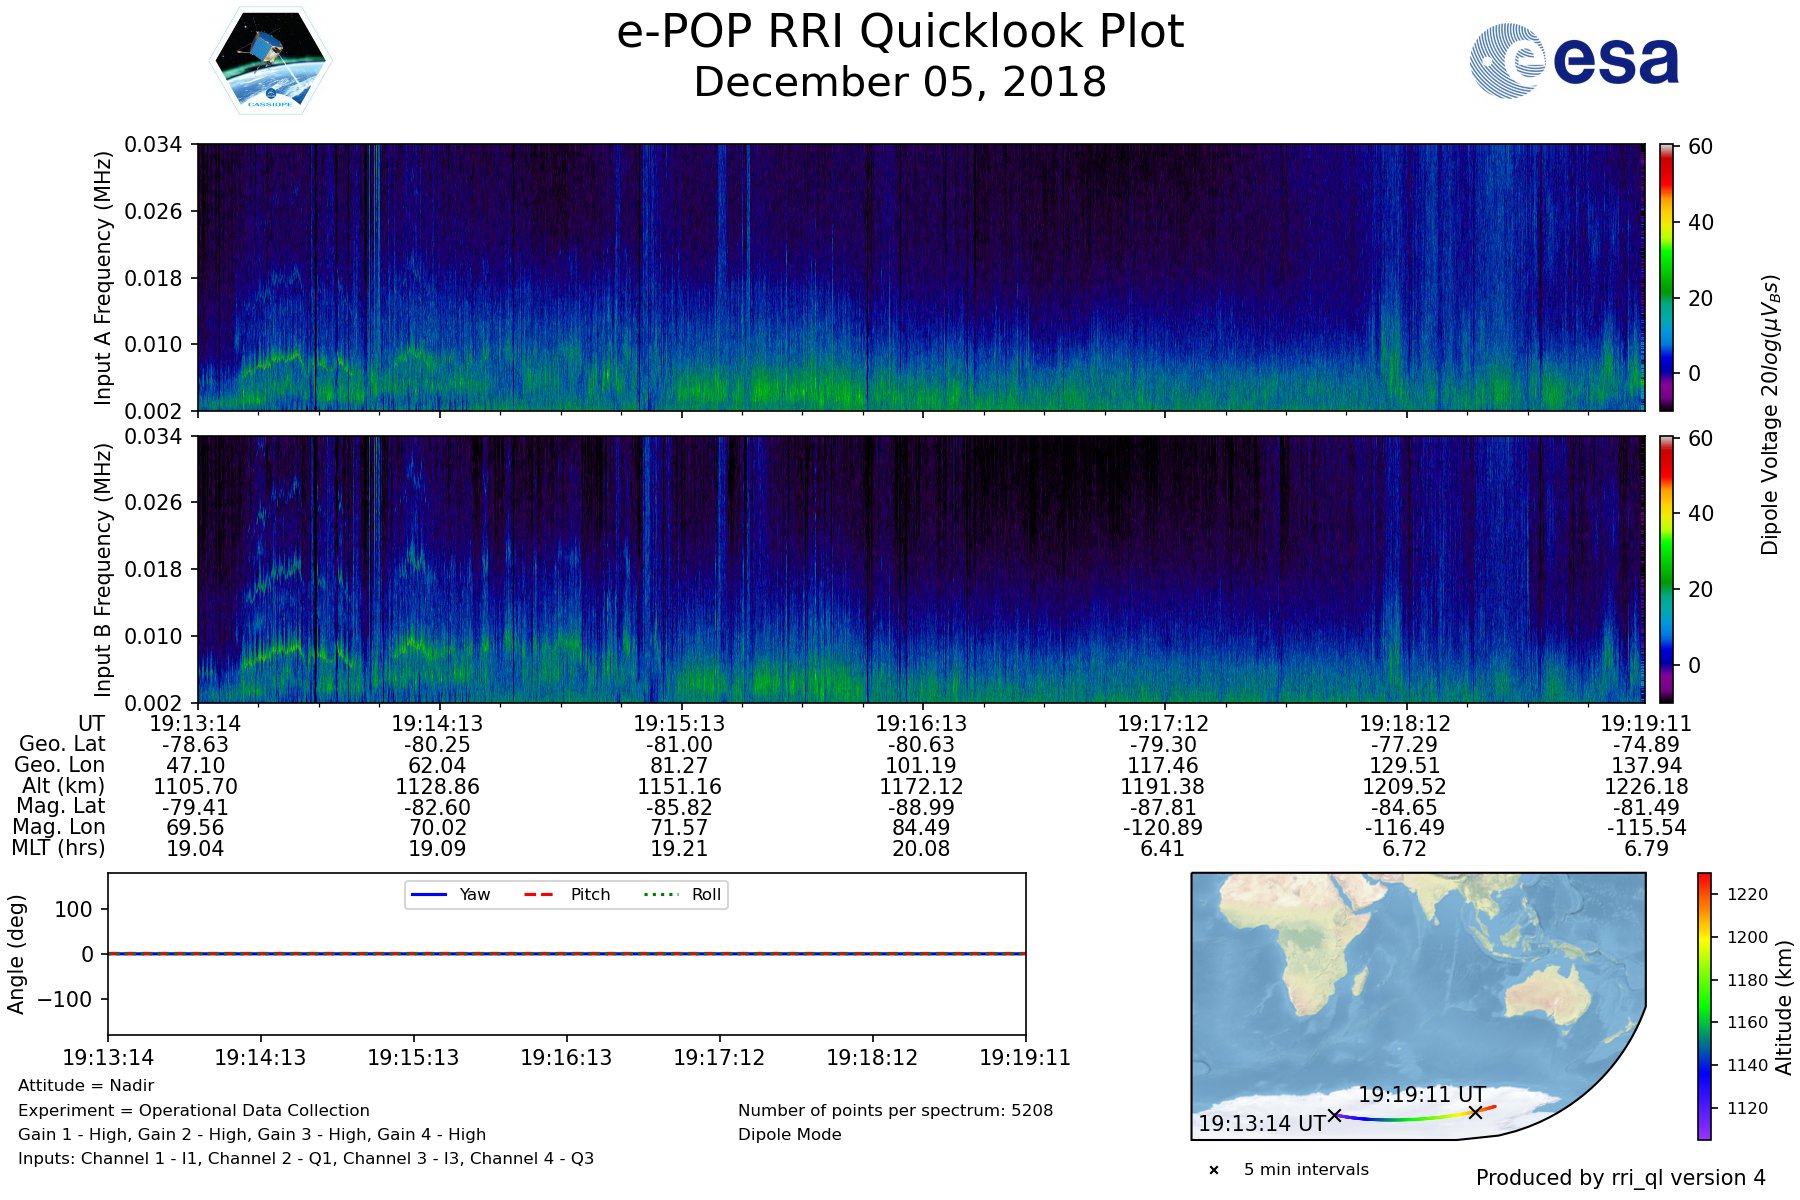Click the 'Dipole Mode' label
1800x1200 pixels.
click(790, 1135)
